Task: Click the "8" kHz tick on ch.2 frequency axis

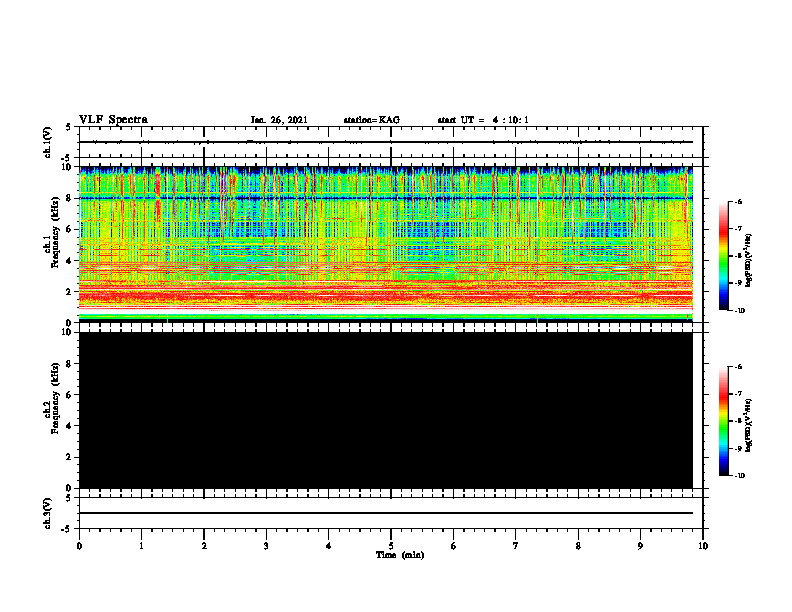Action: click(x=70, y=364)
